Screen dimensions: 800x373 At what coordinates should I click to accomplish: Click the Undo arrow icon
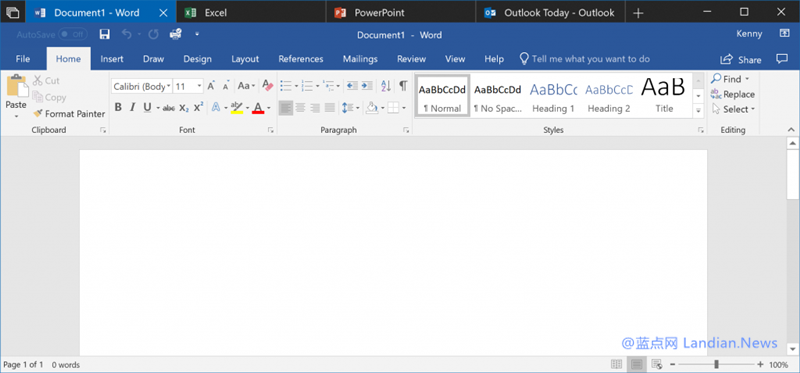(x=126, y=35)
